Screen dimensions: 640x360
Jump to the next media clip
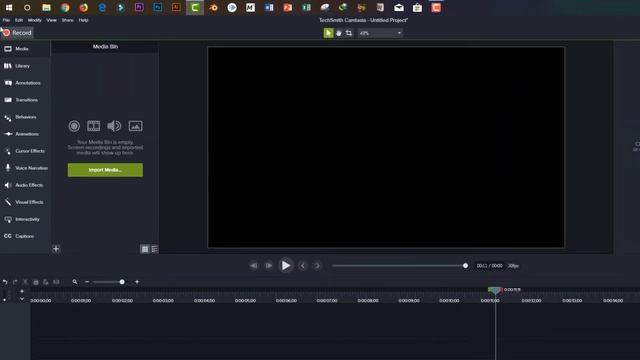point(318,266)
